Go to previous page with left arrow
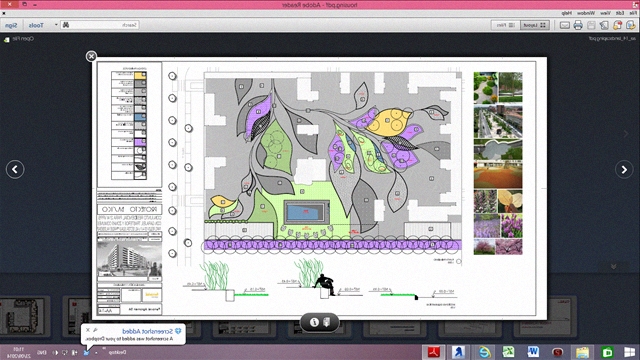The width and height of the screenshot is (640, 360). tap(15, 169)
